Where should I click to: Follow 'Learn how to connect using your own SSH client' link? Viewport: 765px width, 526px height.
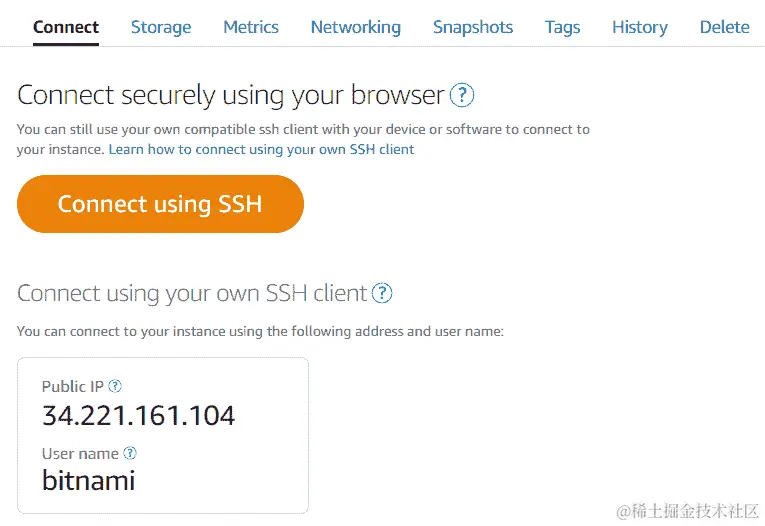(261, 149)
